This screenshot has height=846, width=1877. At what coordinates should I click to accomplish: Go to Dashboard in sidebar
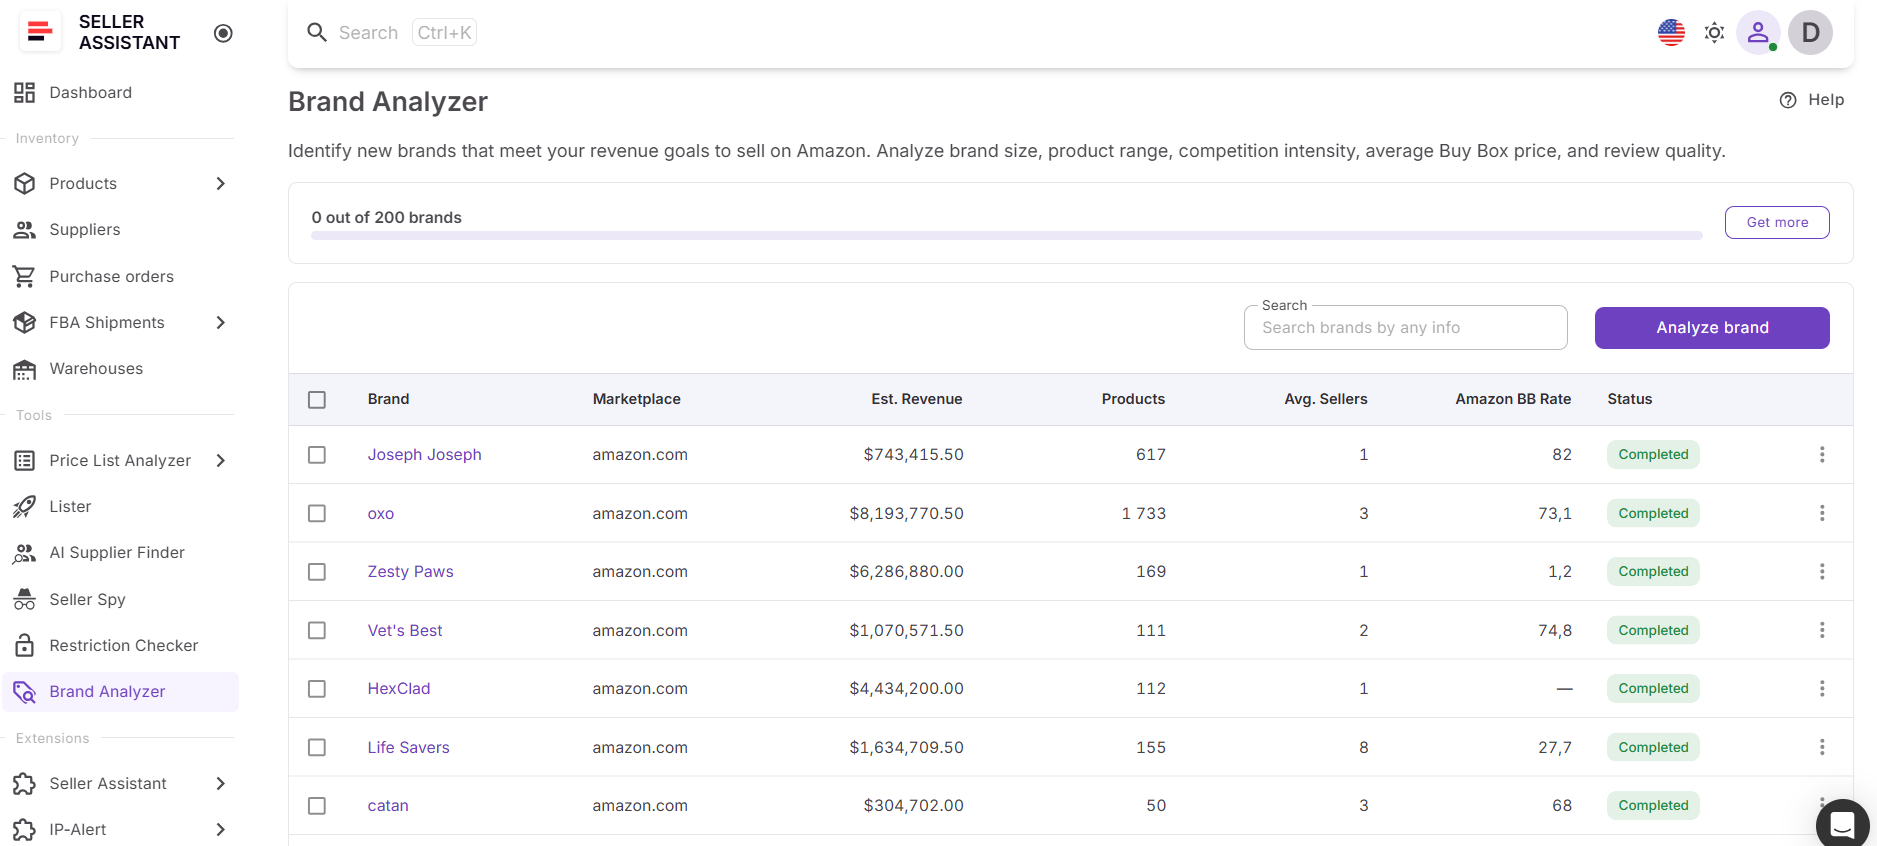[120, 93]
